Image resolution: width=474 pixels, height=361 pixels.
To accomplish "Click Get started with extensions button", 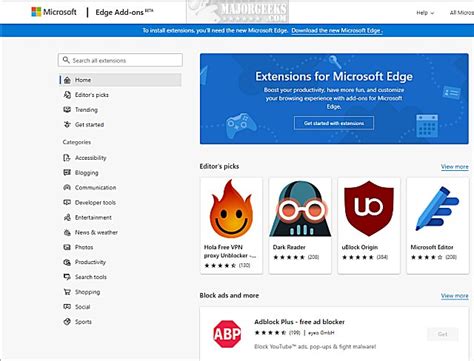I will [334, 123].
